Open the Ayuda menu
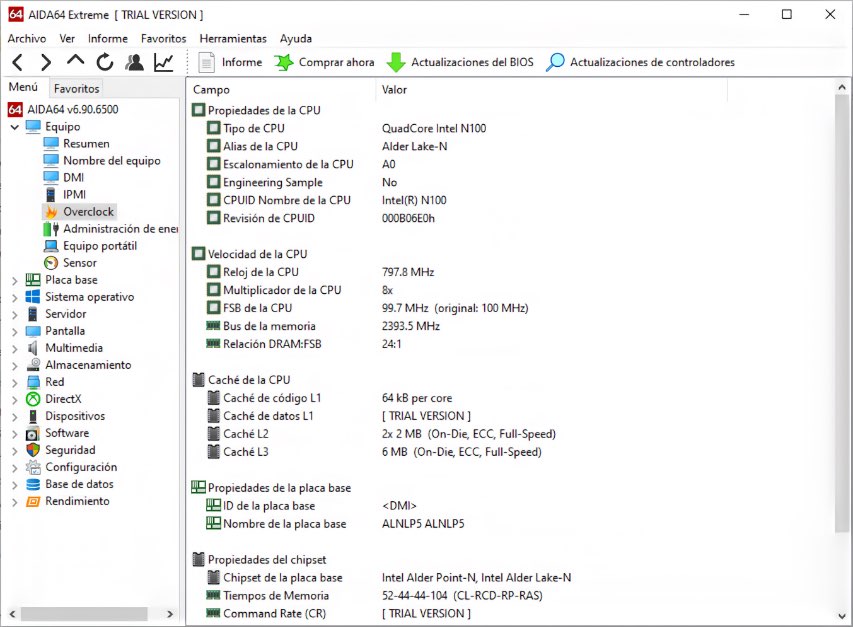Screen dimensions: 853x627 295,39
